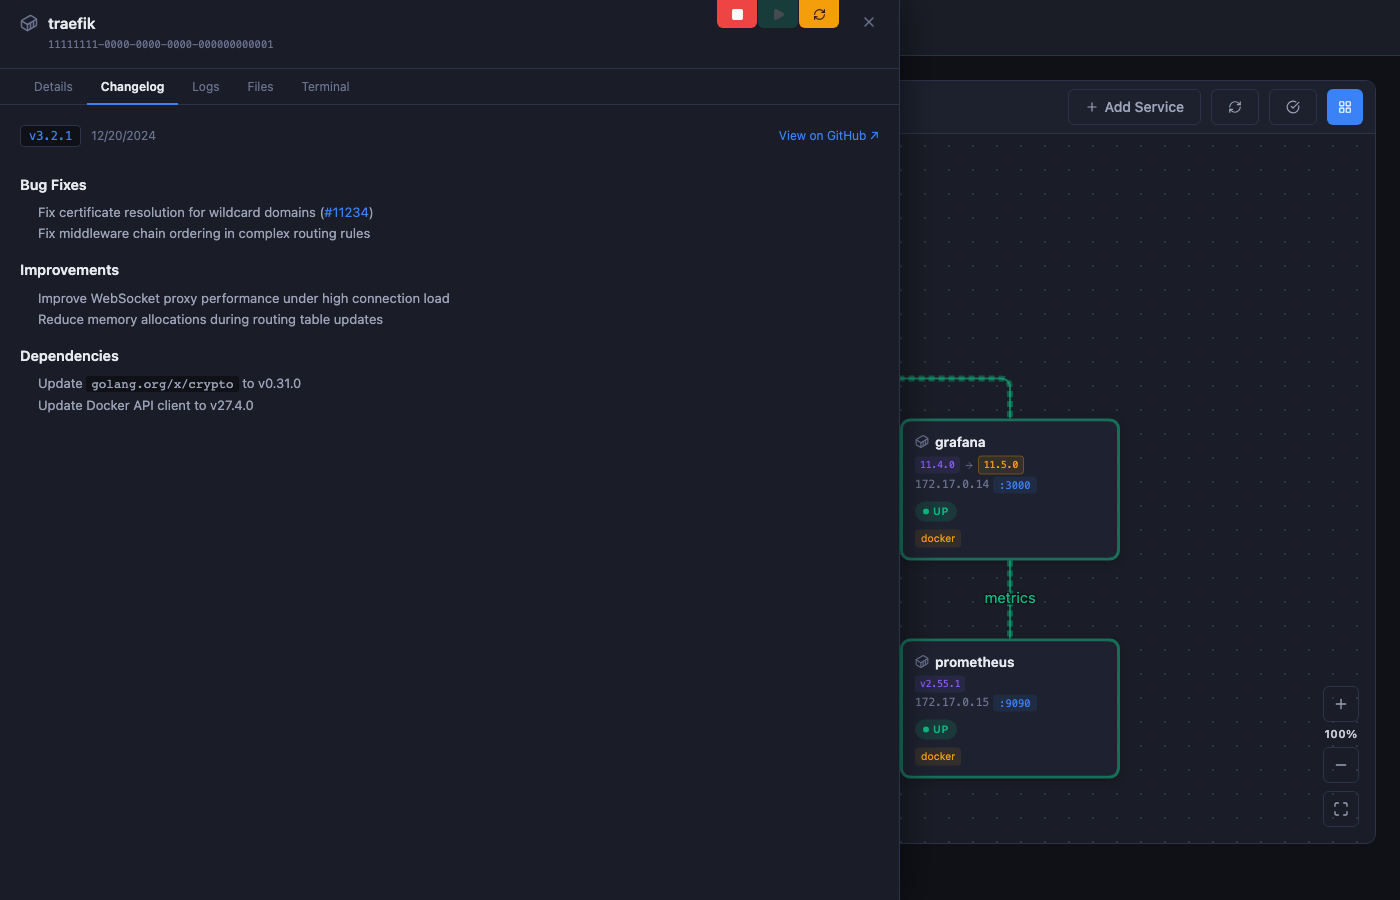Click grafana IP address 172.17.0.14

(x=952, y=484)
